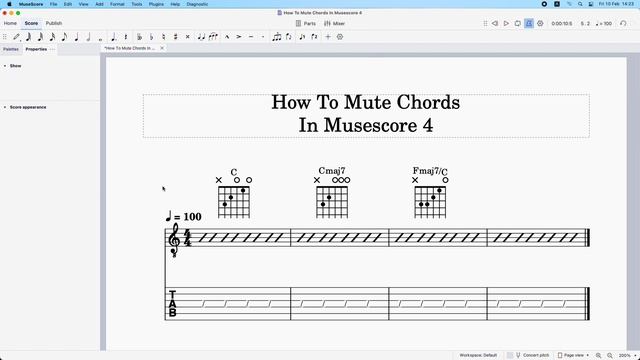640x360 pixels.
Task: Flip note stem direction
Action: [x=289, y=37]
